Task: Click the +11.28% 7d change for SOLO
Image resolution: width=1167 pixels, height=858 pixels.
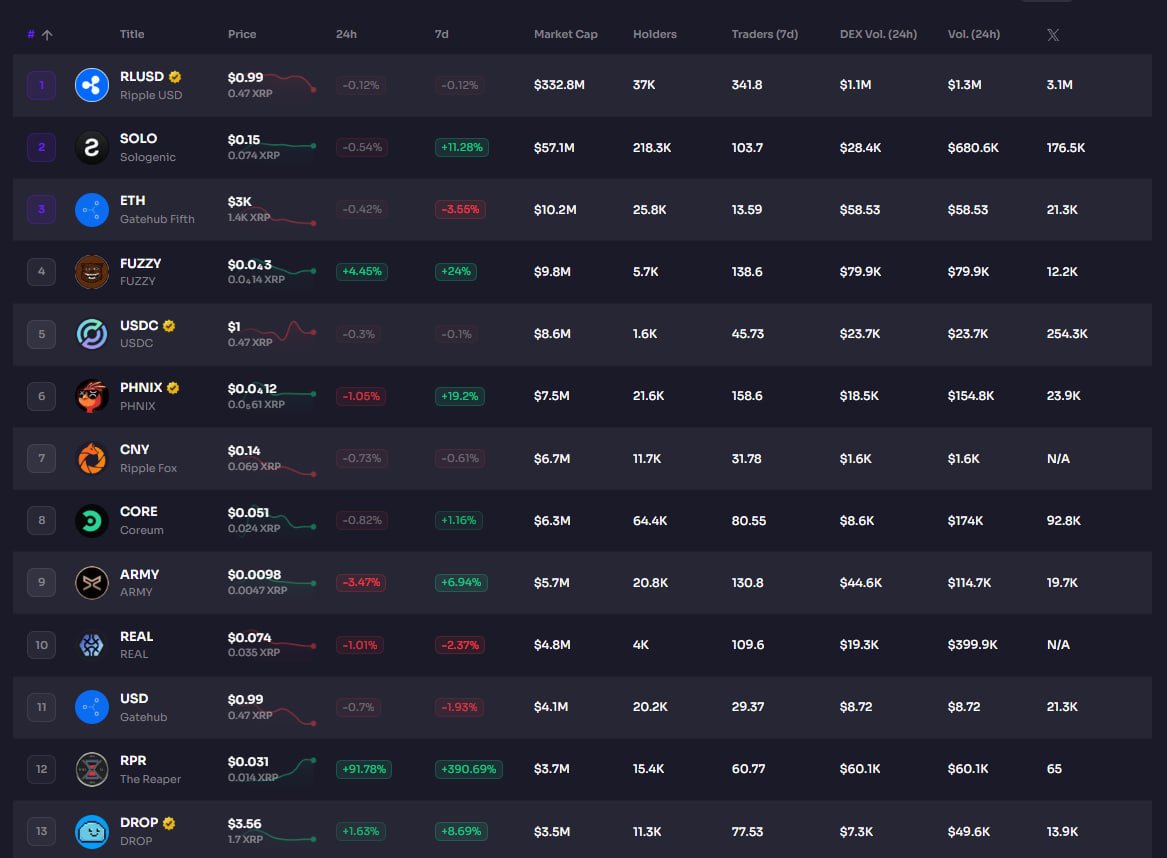Action: click(x=461, y=147)
